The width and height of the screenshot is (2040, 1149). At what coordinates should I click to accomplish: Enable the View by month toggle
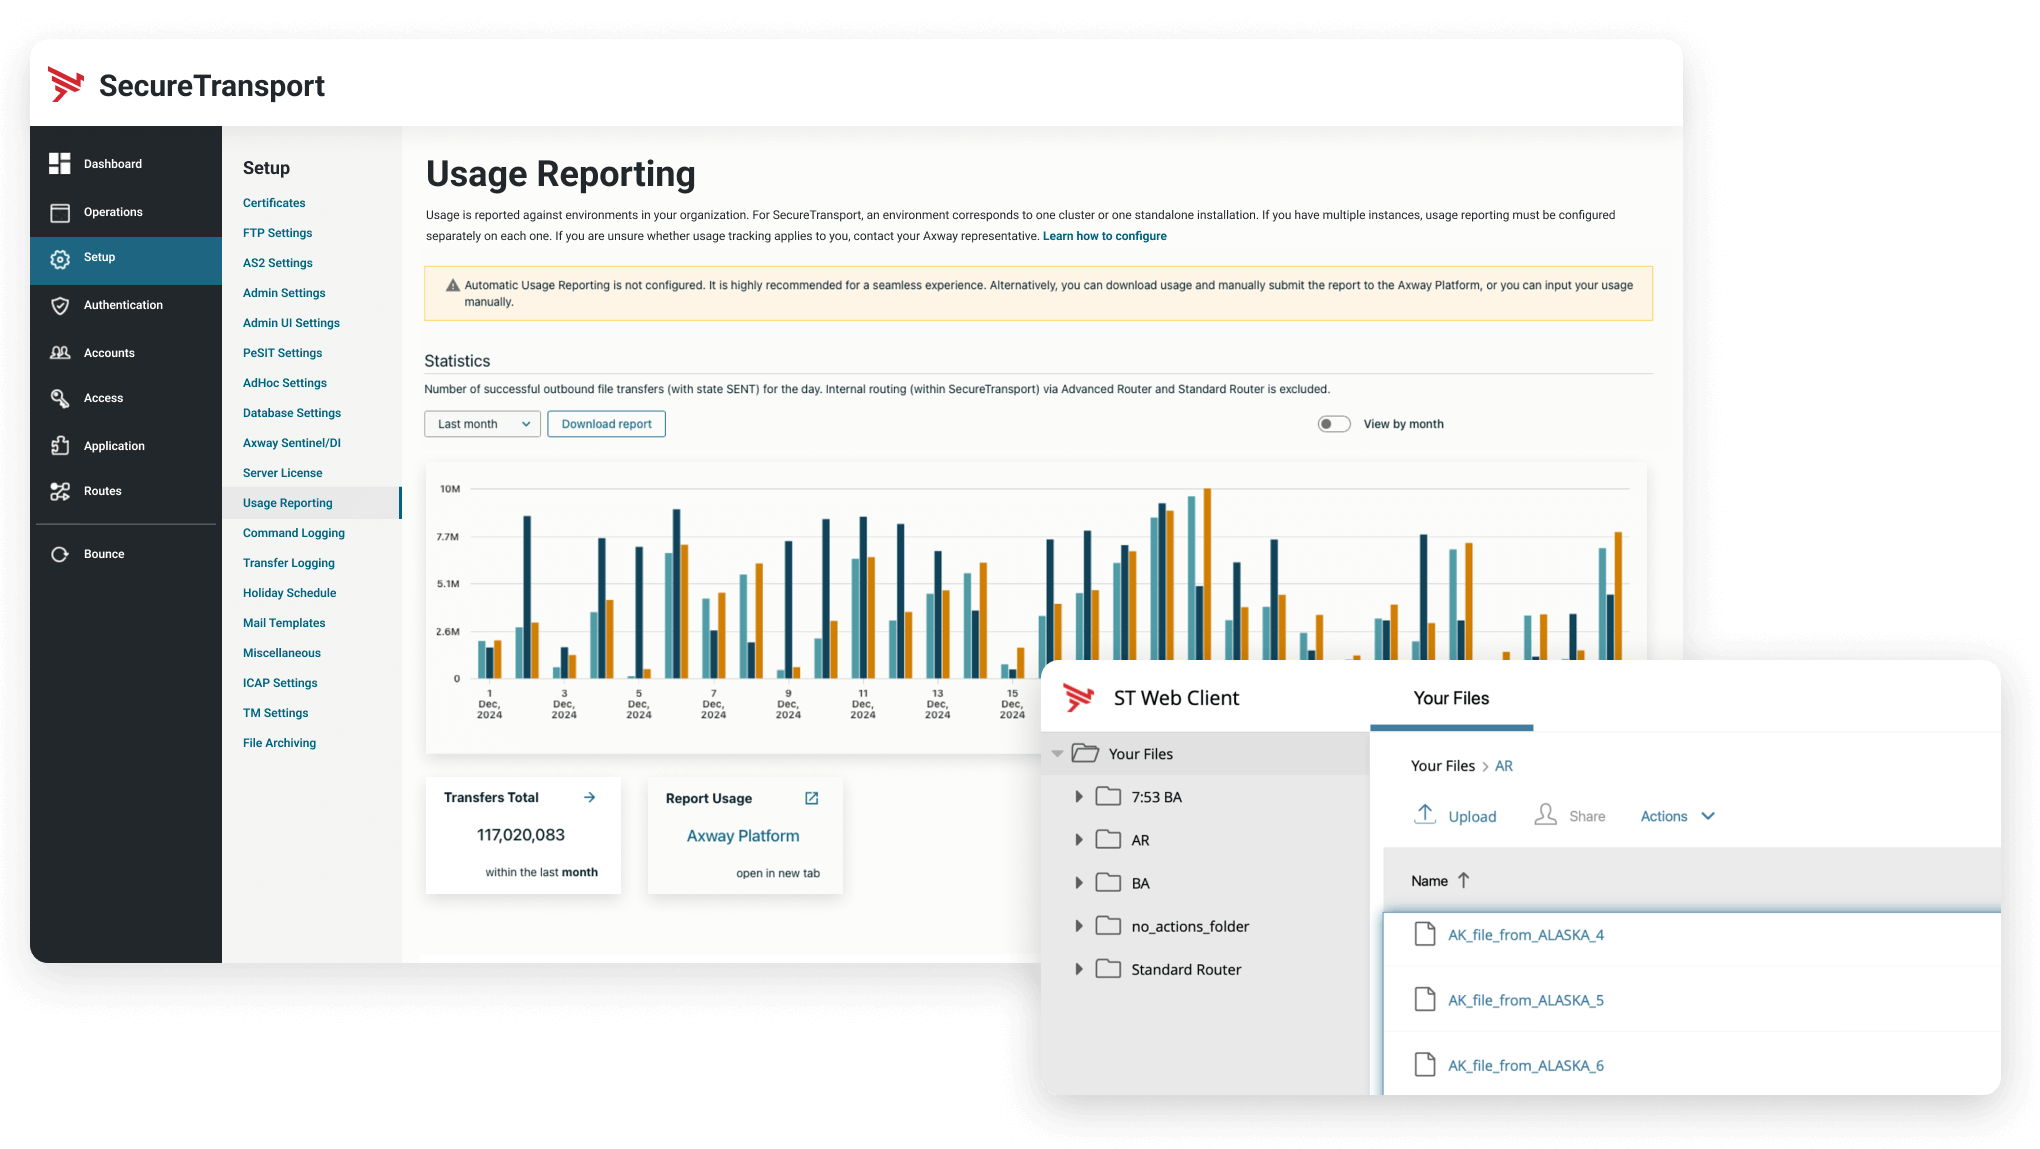(1333, 424)
